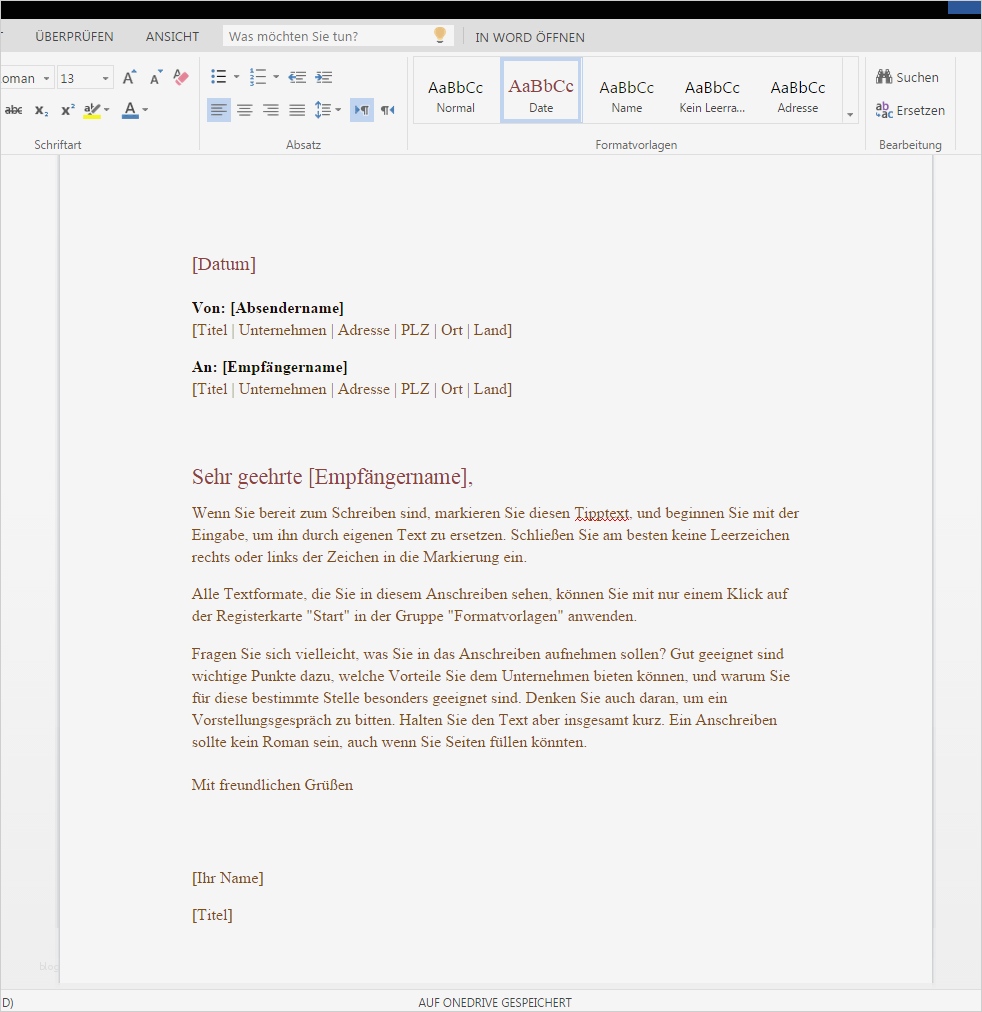Image resolution: width=982 pixels, height=1012 pixels.
Task: Insert a numbered list
Action: tap(257, 77)
